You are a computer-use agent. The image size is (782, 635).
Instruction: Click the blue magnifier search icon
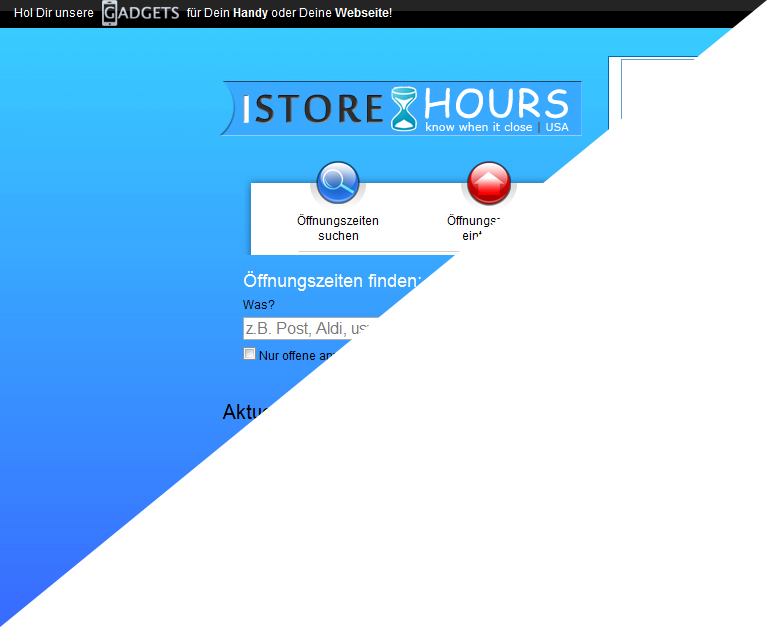(338, 183)
